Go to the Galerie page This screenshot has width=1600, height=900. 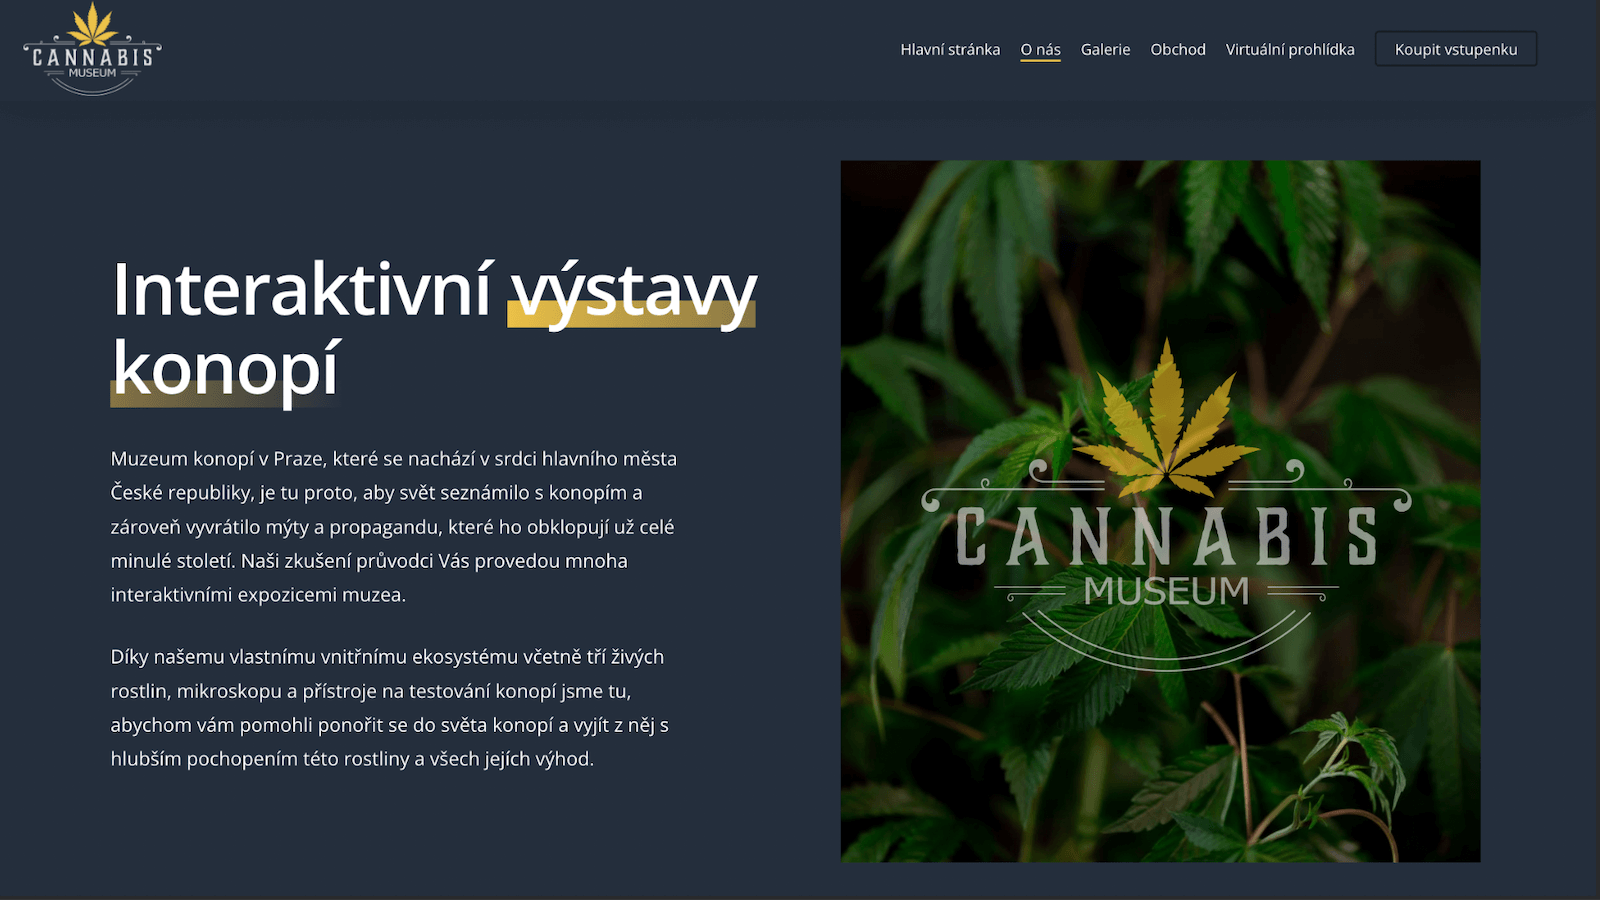click(x=1105, y=49)
